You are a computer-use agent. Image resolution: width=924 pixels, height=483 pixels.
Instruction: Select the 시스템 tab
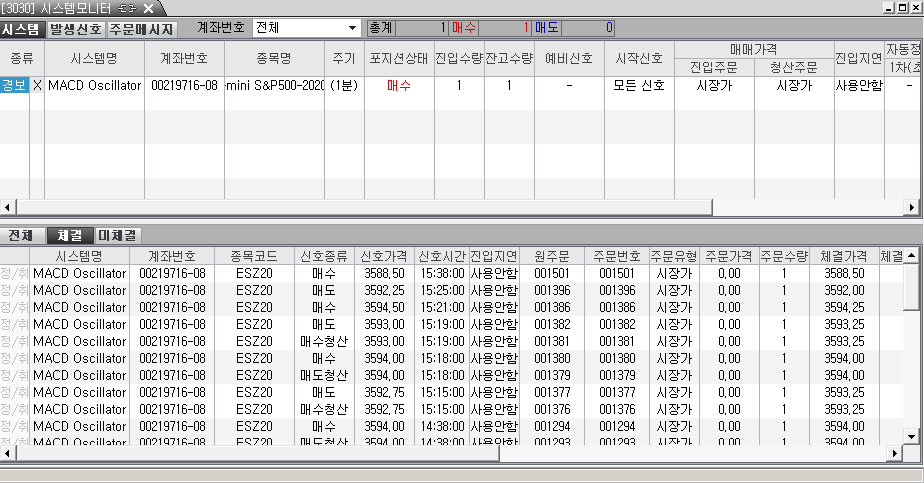[x=23, y=28]
